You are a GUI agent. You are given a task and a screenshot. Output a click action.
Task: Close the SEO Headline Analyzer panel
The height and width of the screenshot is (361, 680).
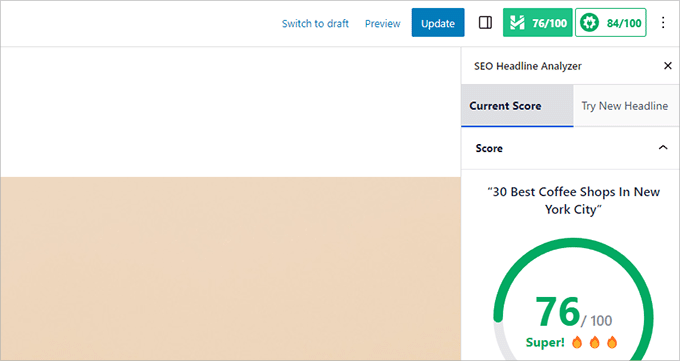(x=668, y=66)
